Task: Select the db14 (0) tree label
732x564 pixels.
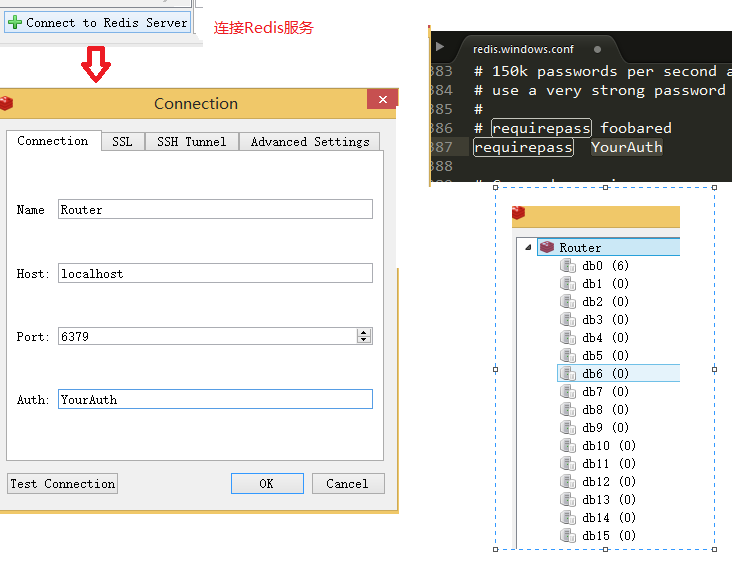Action: point(609,518)
